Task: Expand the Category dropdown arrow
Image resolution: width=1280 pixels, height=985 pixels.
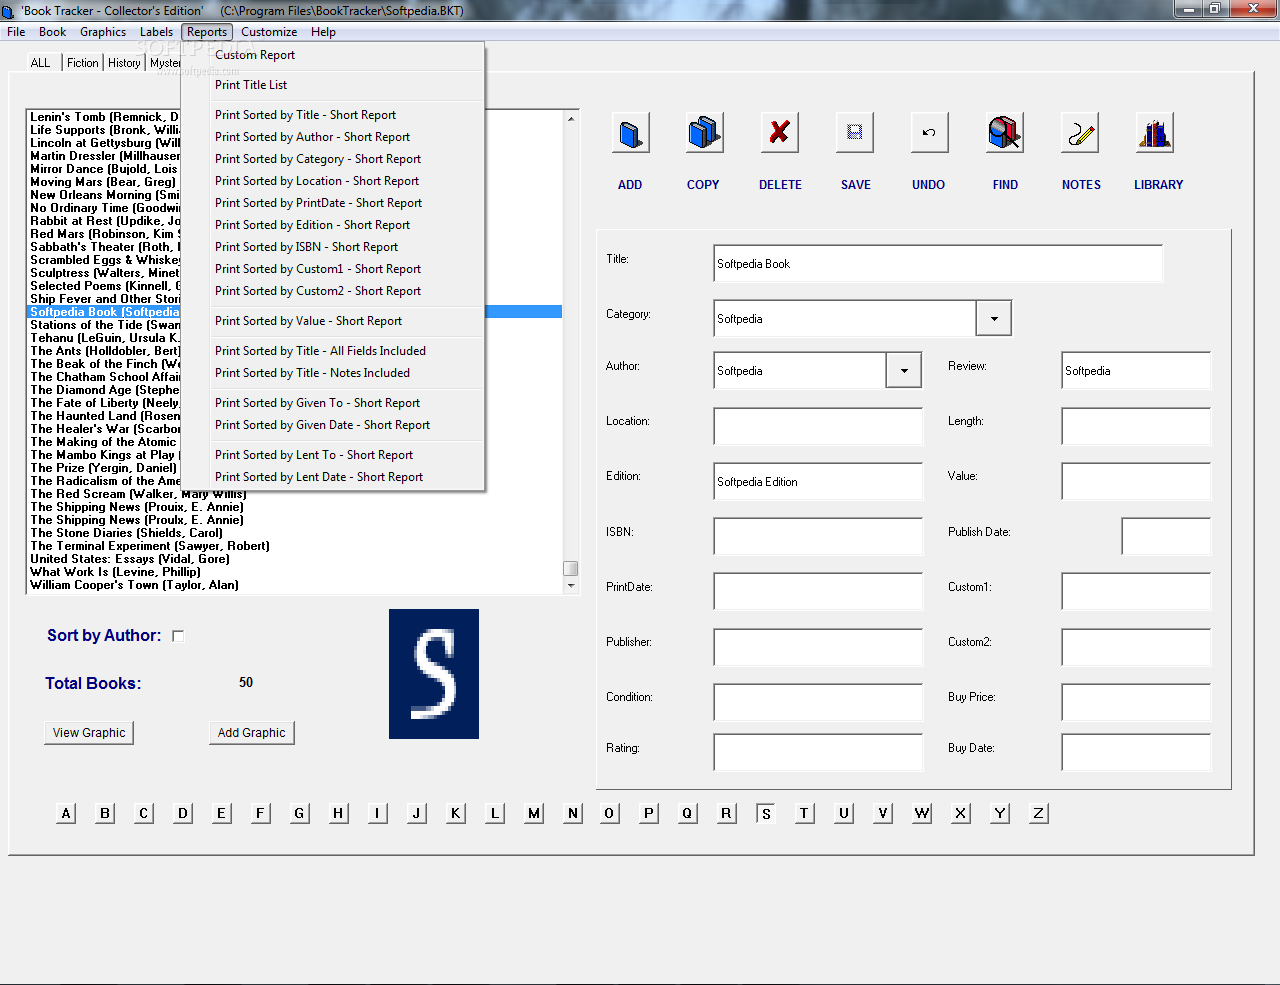Action: tap(993, 319)
